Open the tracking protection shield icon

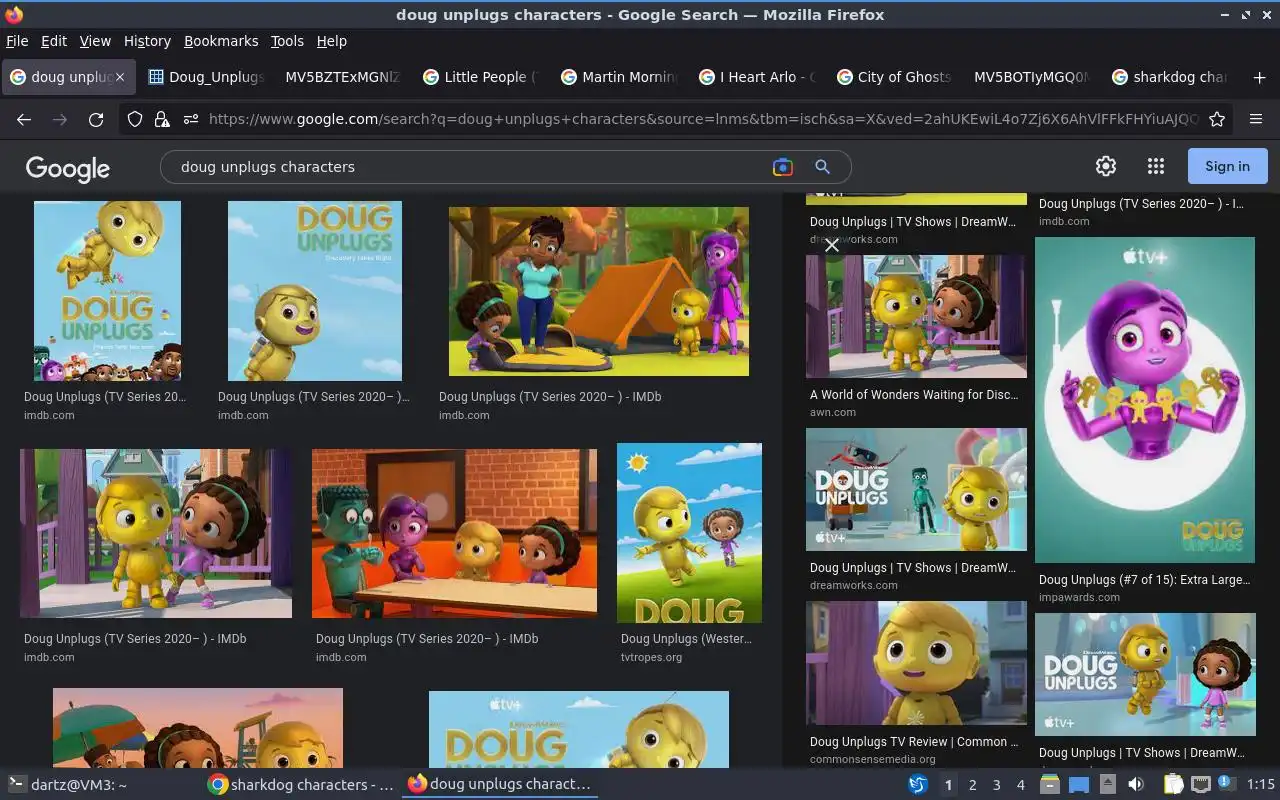(x=135, y=119)
